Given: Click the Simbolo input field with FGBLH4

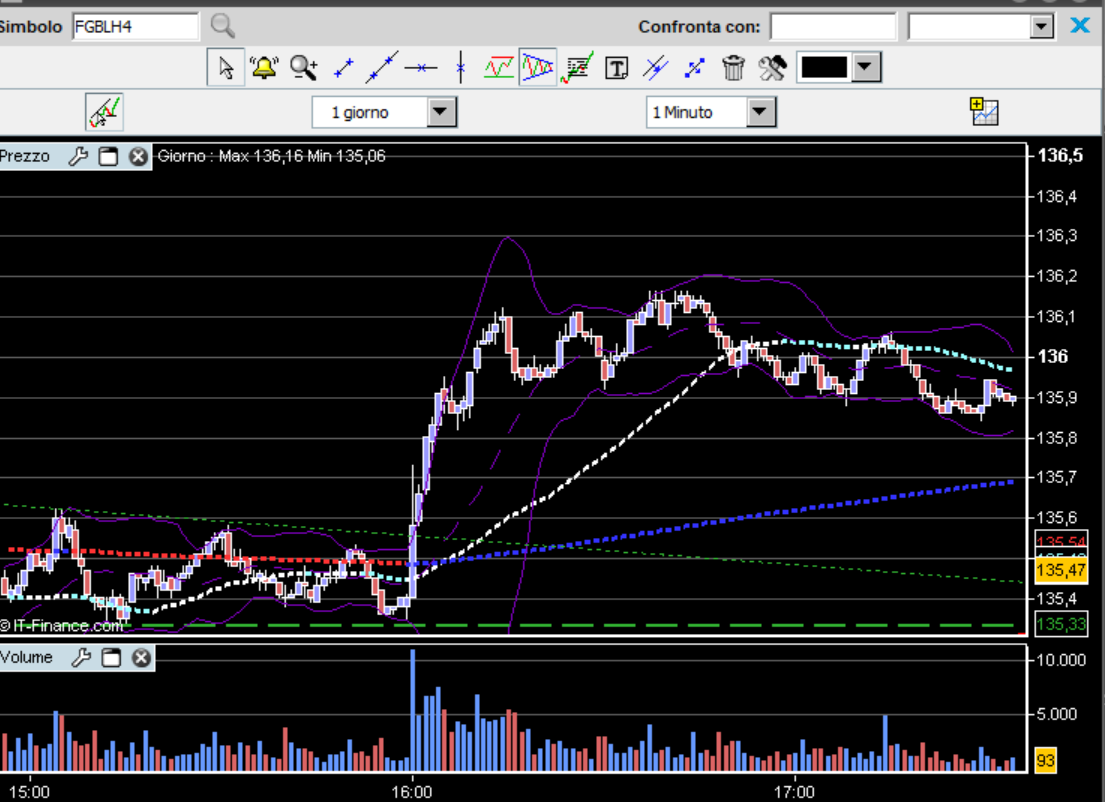Looking at the screenshot, I should pos(134,26).
